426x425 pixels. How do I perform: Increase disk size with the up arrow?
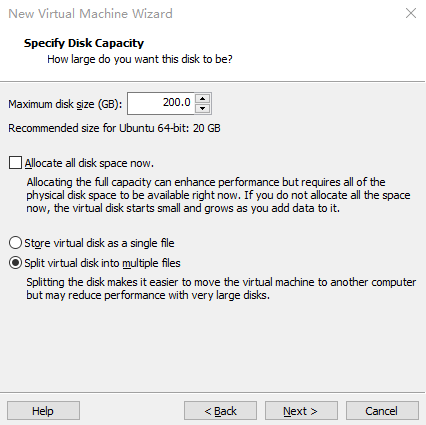tap(203, 99)
